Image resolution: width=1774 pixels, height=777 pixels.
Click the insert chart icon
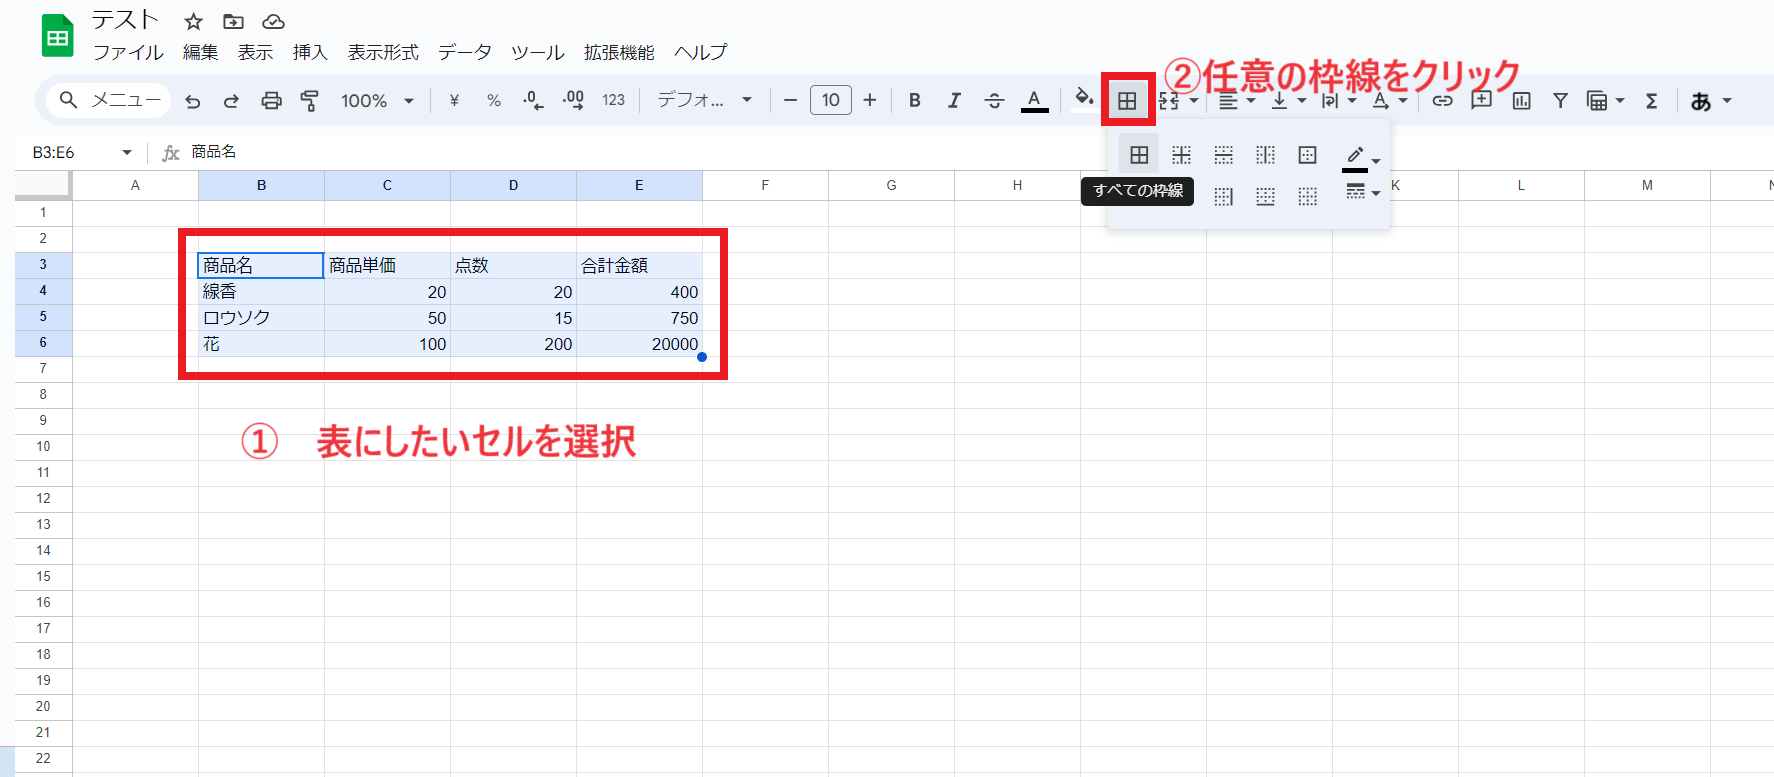1521,100
